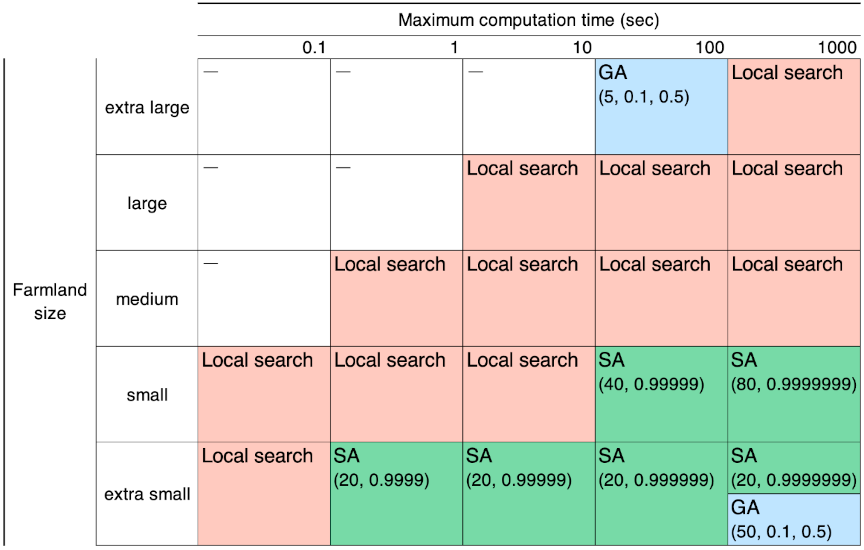
Task: Click the "small" row label
Action: coord(147,395)
